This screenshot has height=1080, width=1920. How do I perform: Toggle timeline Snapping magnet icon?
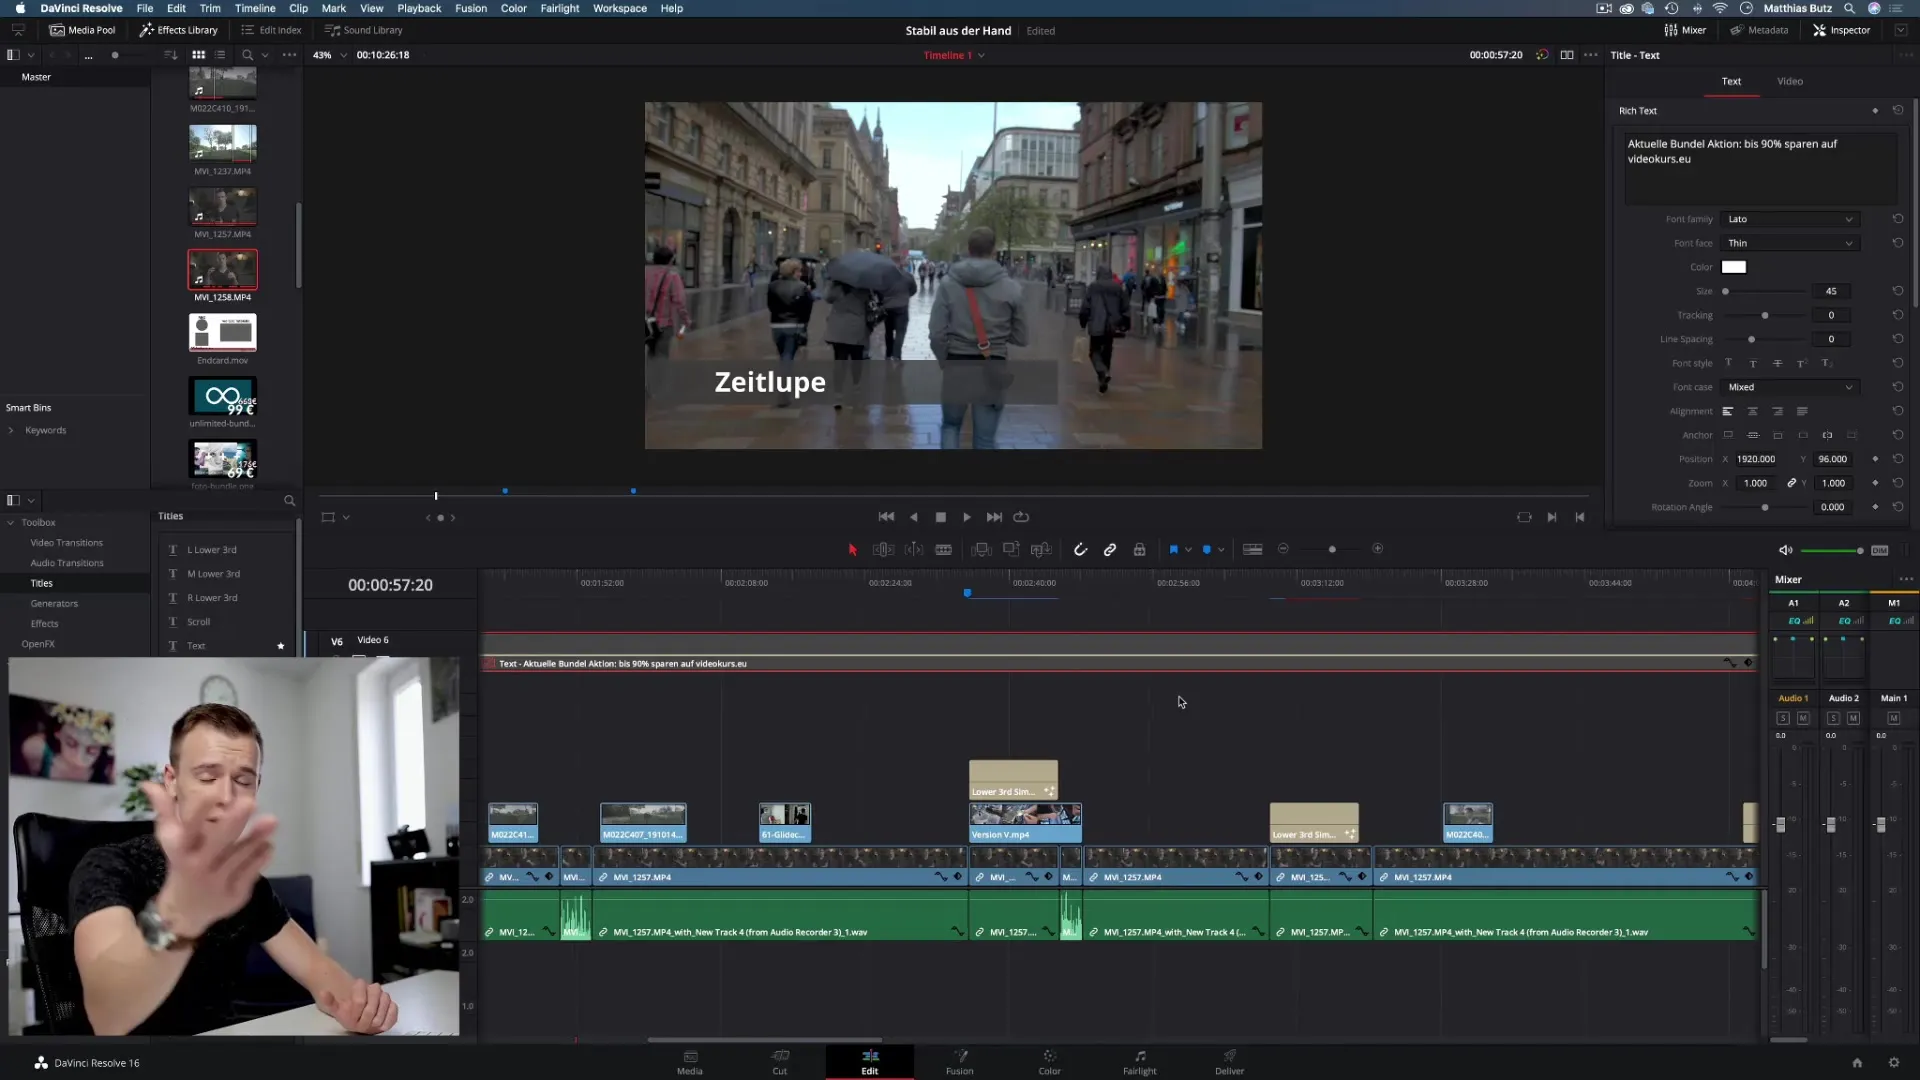click(x=1080, y=550)
